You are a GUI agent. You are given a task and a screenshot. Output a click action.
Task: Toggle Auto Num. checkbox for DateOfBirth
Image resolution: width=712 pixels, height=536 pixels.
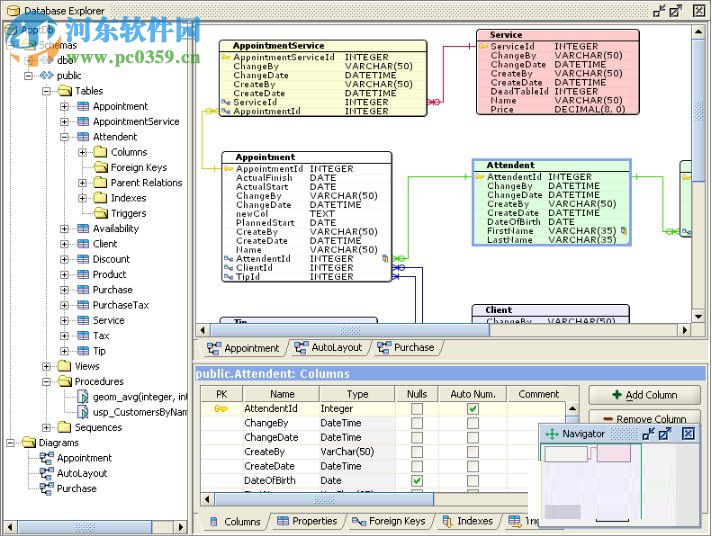pos(473,481)
